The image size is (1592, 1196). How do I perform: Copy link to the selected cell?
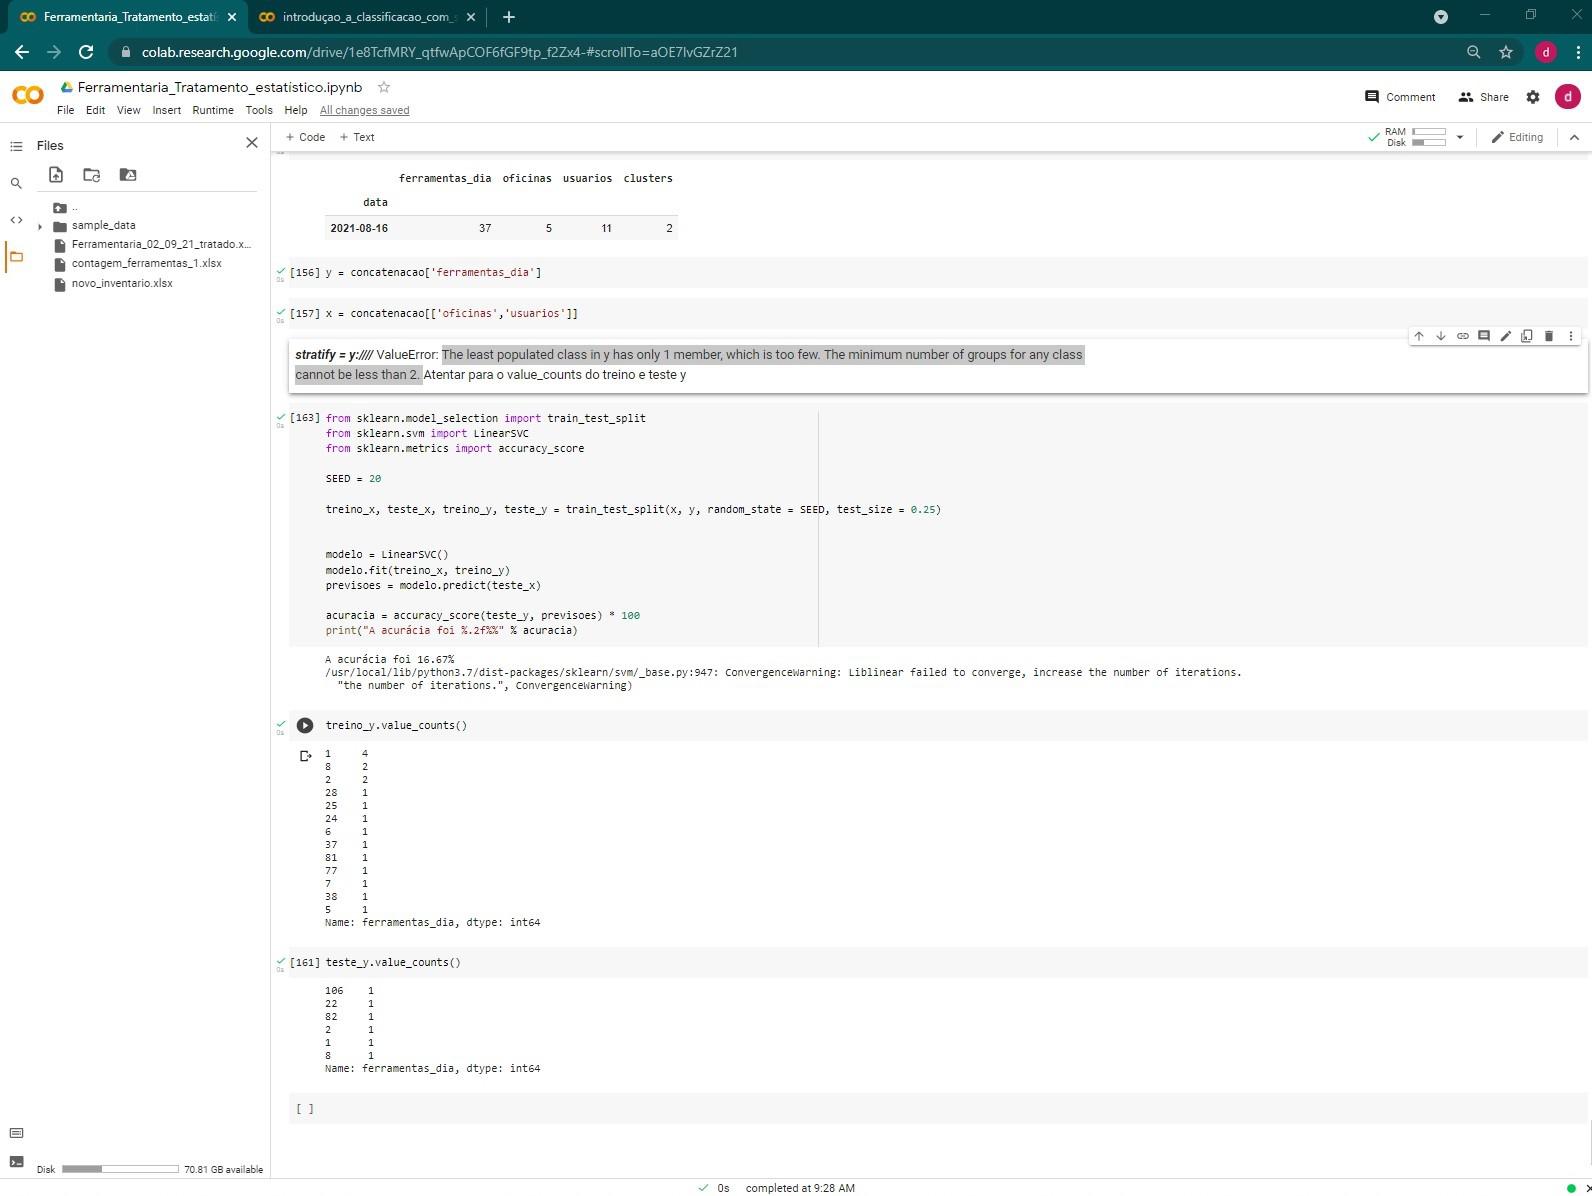(1462, 336)
